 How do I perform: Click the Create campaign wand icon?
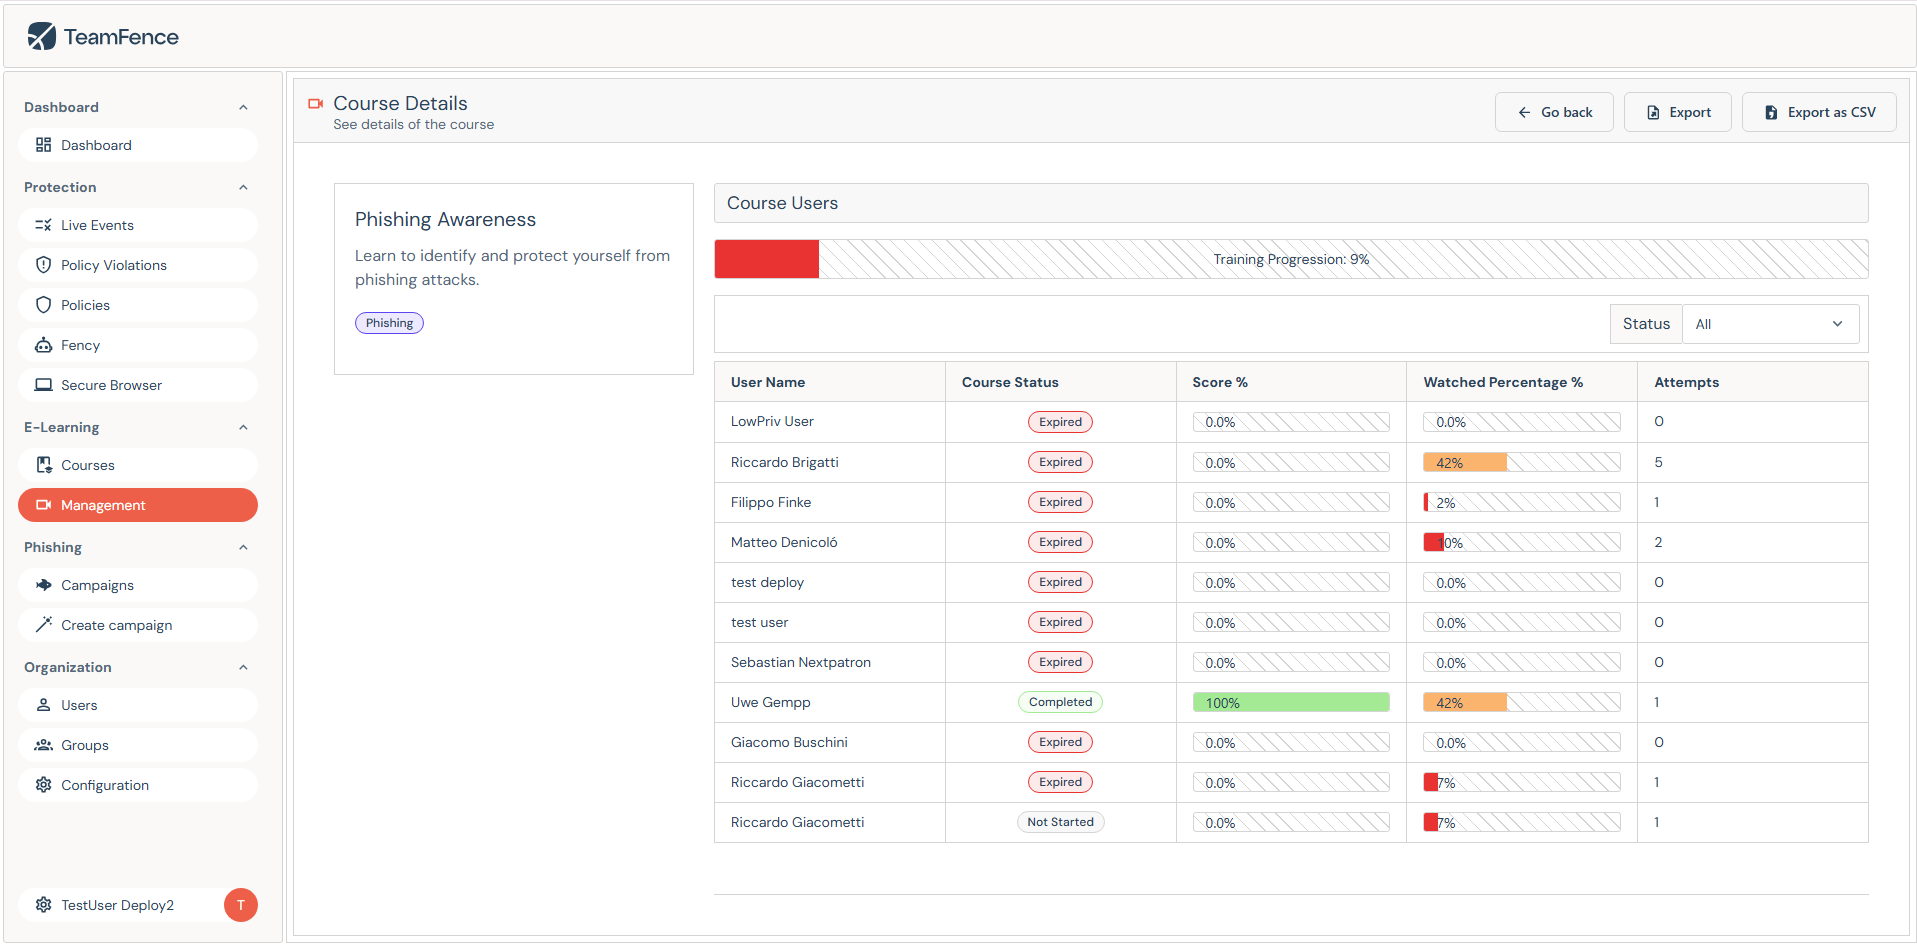pos(43,625)
